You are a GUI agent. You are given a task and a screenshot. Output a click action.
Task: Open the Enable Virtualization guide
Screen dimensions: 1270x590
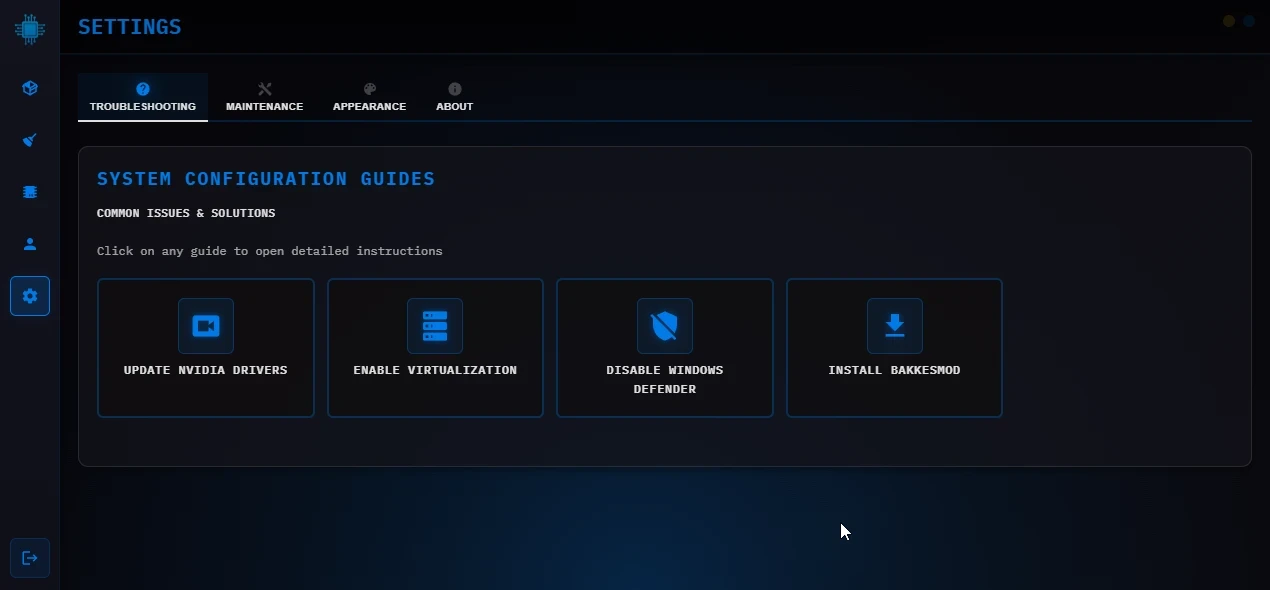[435, 348]
